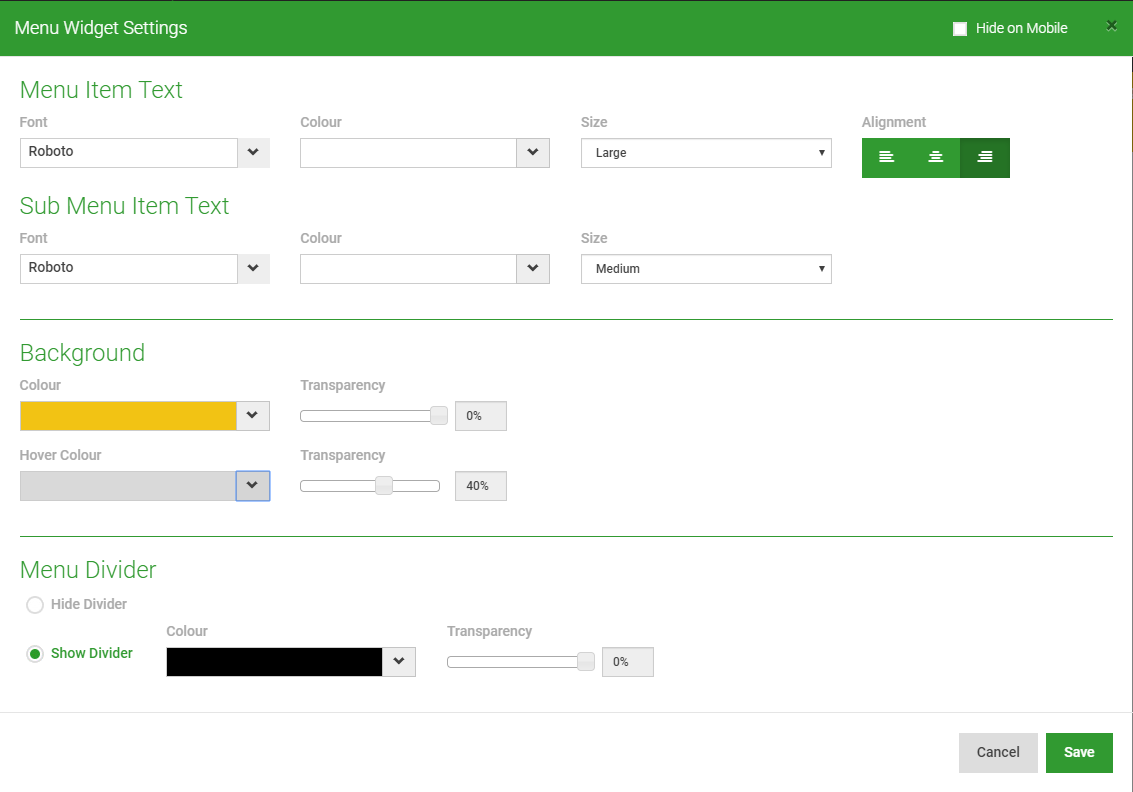Toggle the Hide on Mobile checkbox
Viewport: 1133px width, 792px height.
pyautogui.click(x=960, y=29)
